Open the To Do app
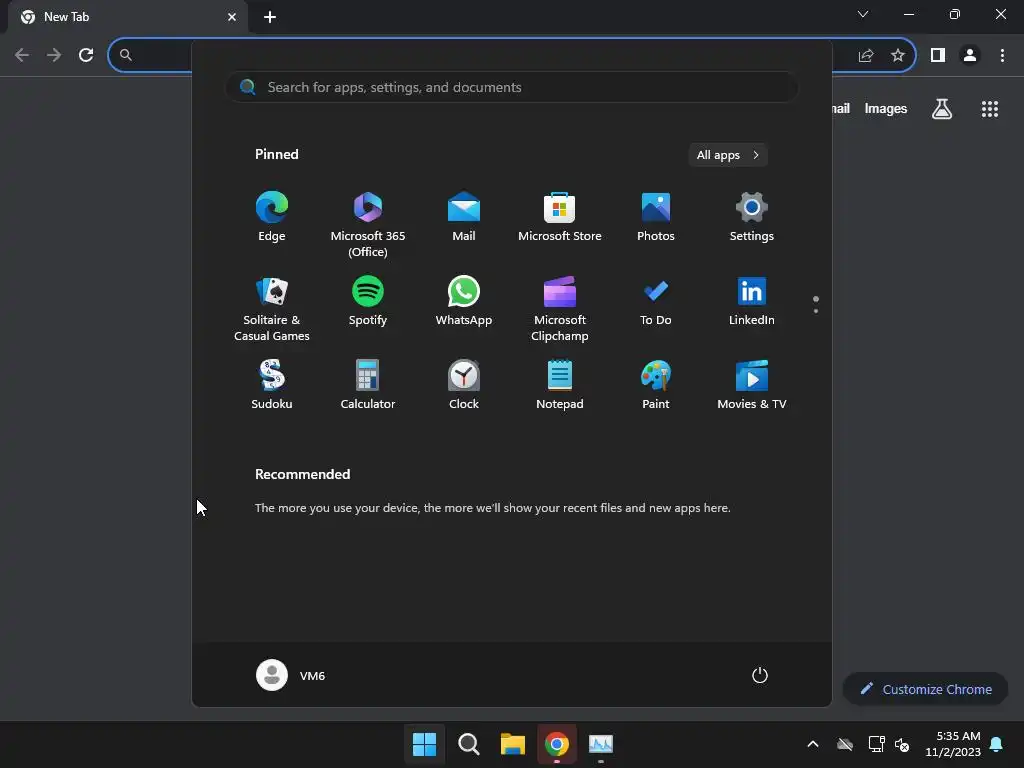This screenshot has height=768, width=1024. click(656, 301)
